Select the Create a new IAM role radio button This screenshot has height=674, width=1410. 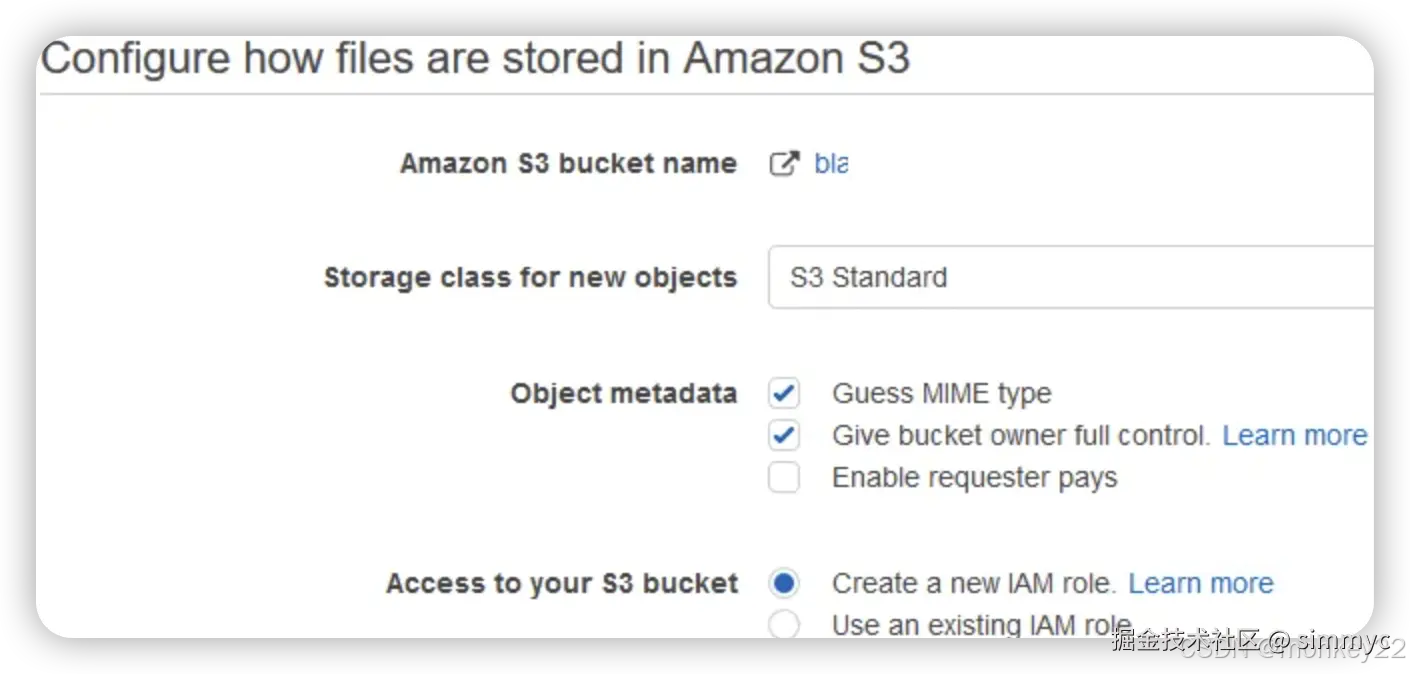pyautogui.click(x=784, y=583)
